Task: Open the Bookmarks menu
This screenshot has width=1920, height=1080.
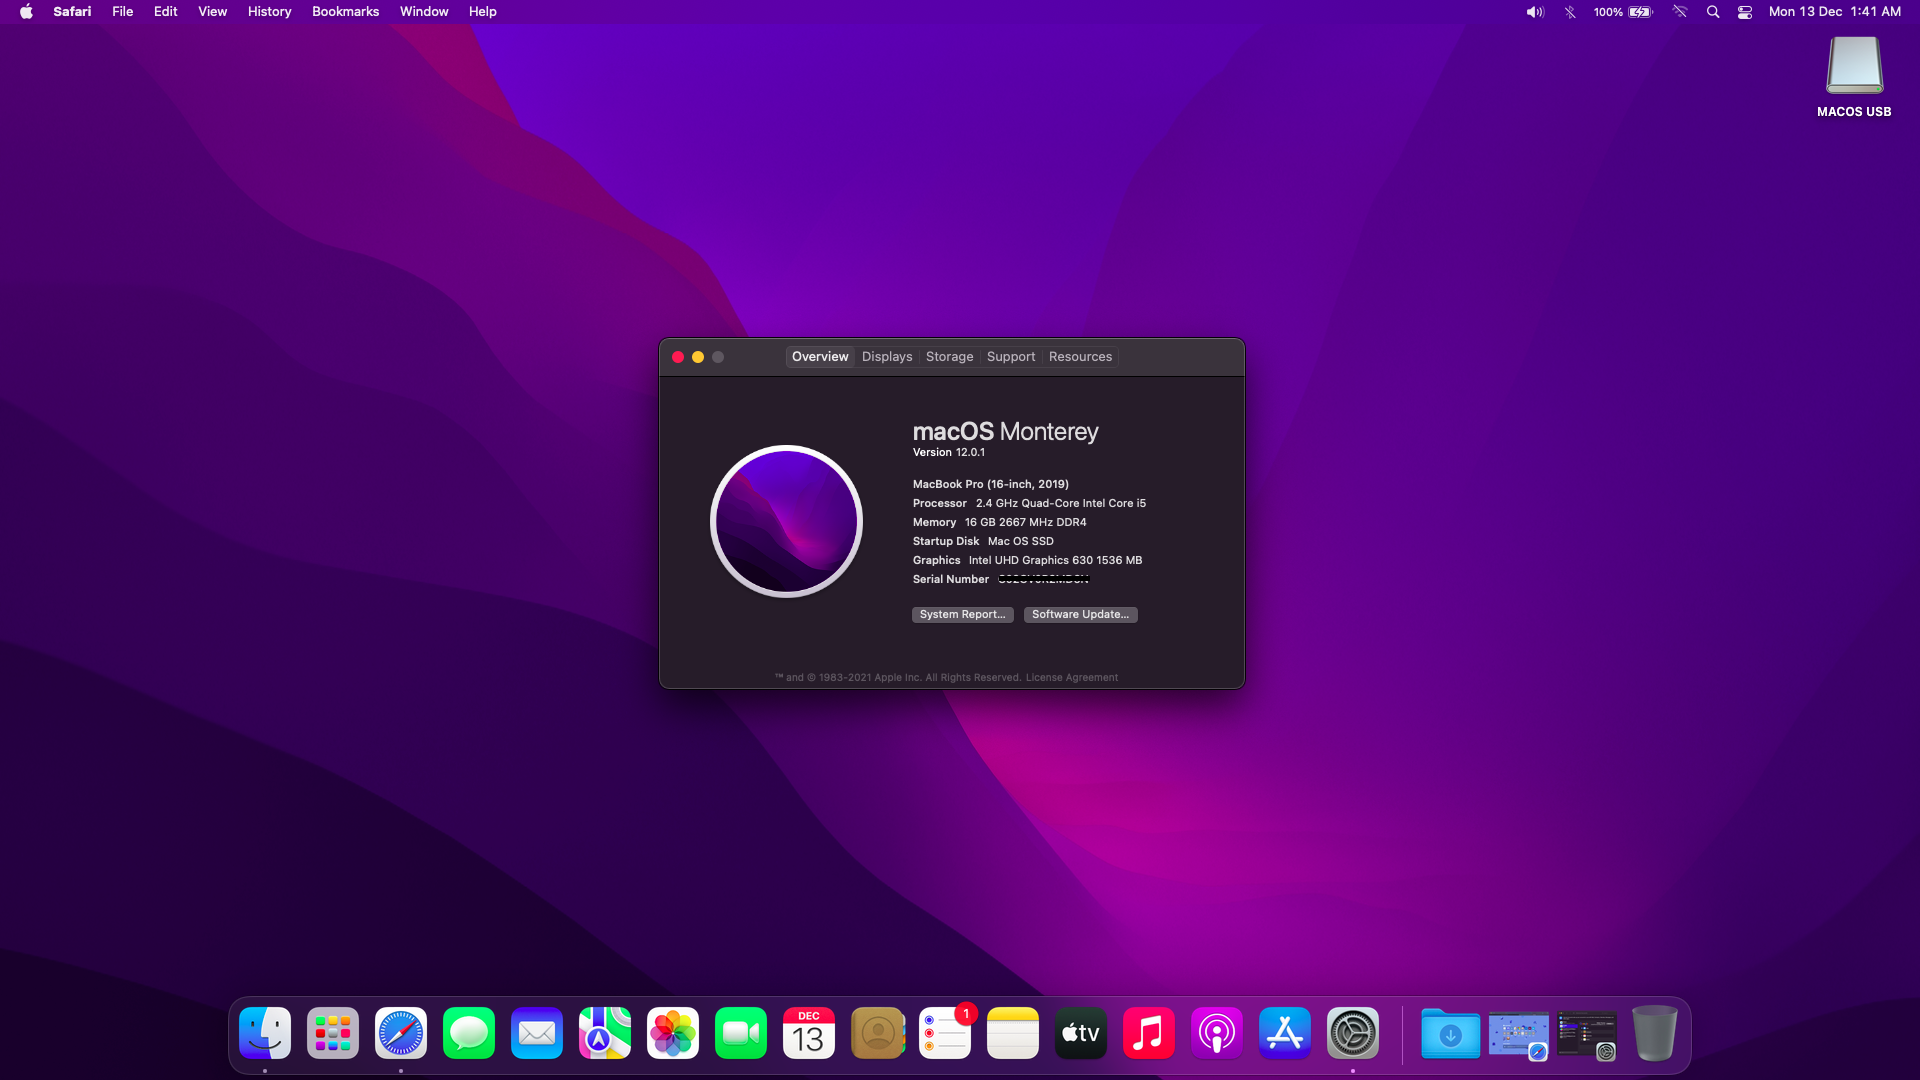Action: [x=345, y=12]
